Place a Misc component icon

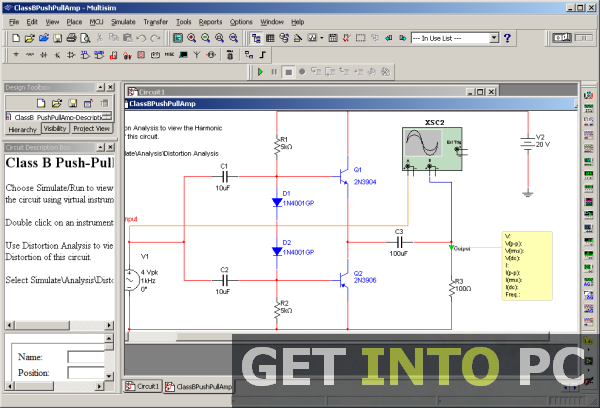tap(169, 55)
